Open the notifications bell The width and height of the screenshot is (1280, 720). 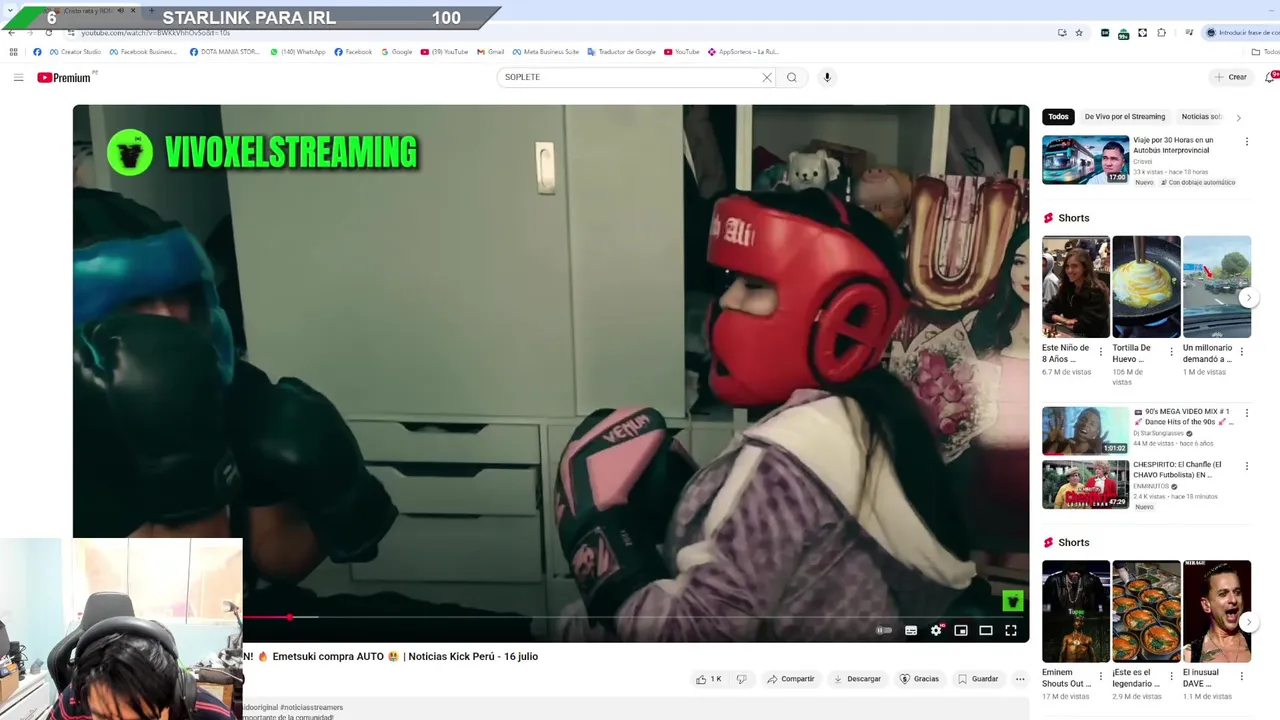pos(1271,77)
